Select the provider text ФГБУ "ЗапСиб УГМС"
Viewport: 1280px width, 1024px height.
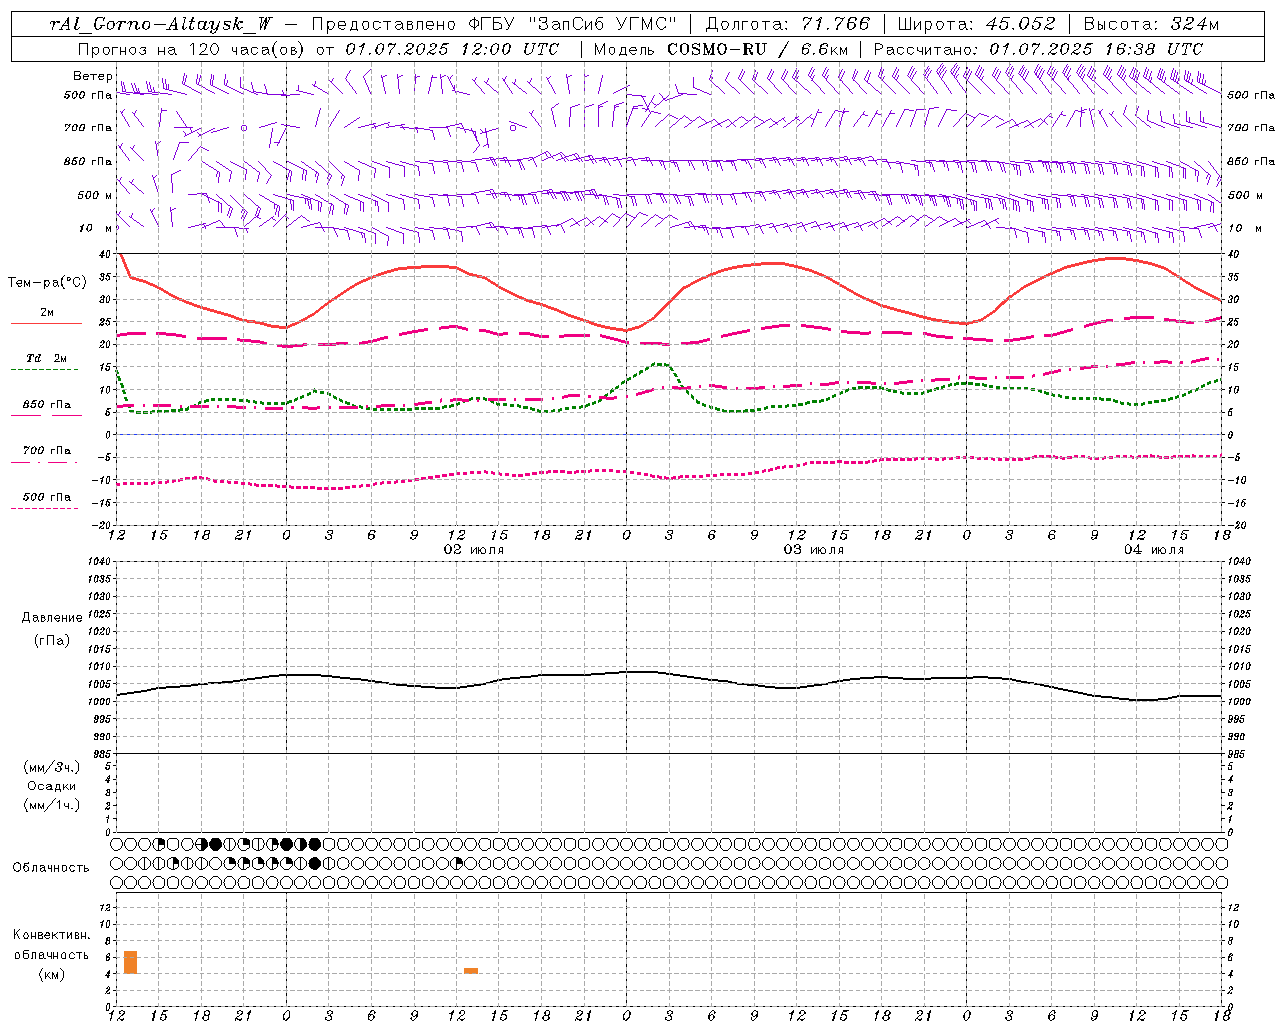pos(573,25)
